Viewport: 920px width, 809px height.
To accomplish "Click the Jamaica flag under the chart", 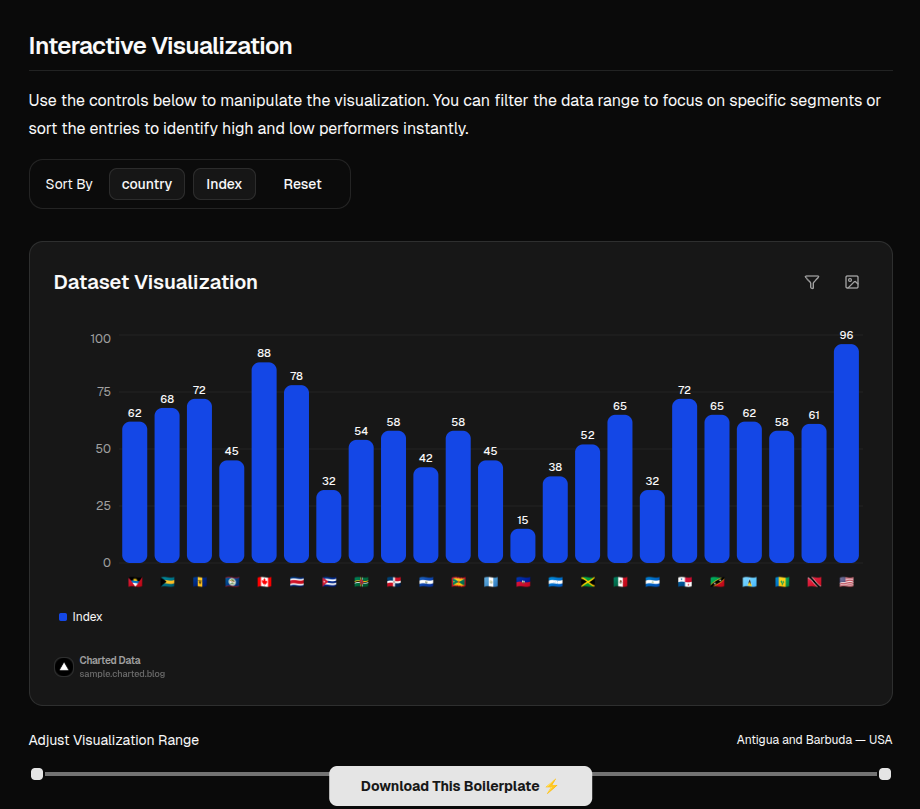I will tap(588, 581).
